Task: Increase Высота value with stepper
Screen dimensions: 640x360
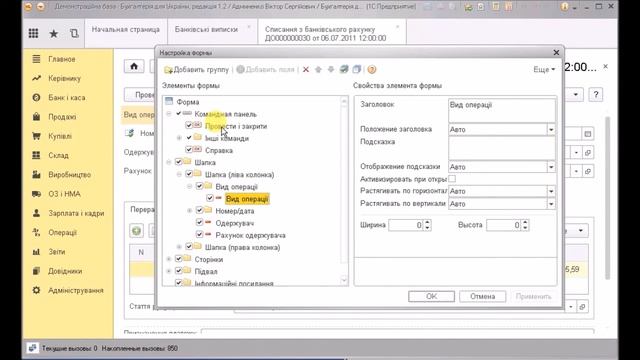Action: point(525,222)
